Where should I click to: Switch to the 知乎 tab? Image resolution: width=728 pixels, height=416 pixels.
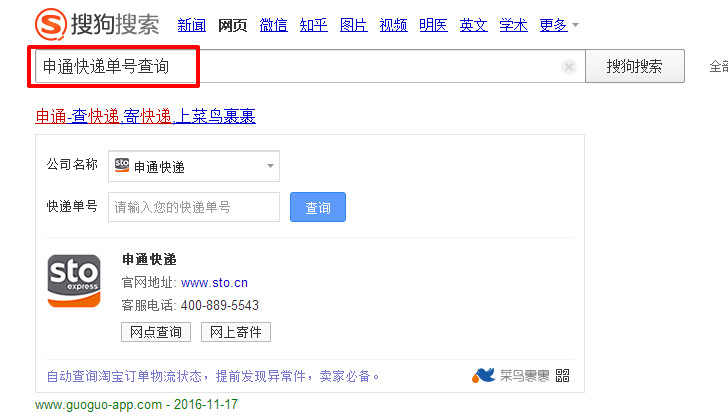point(313,25)
